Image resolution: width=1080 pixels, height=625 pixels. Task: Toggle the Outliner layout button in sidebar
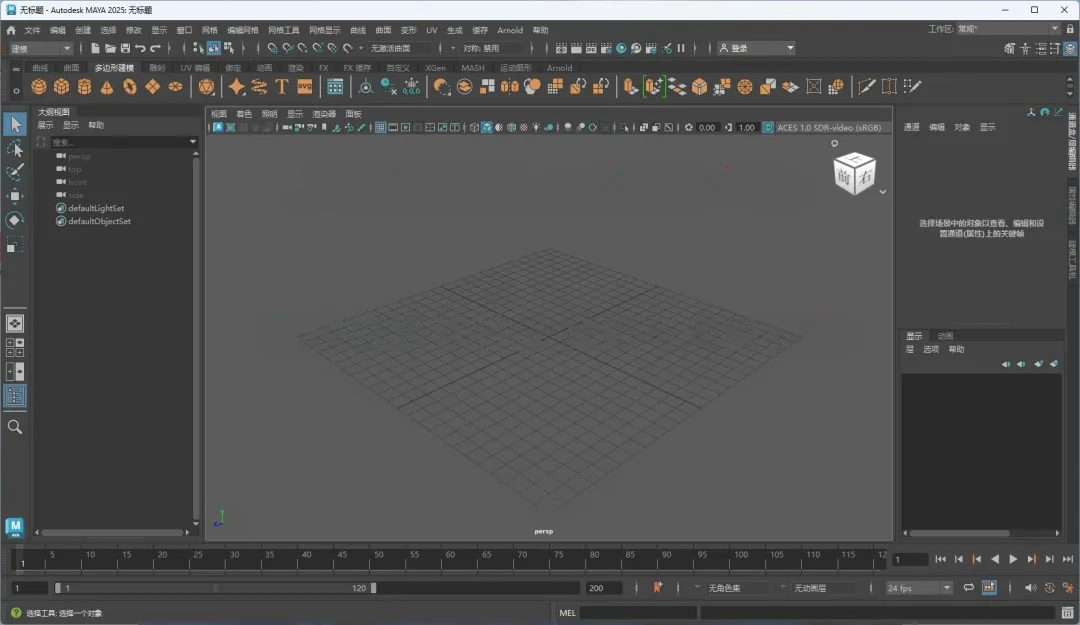click(x=14, y=396)
